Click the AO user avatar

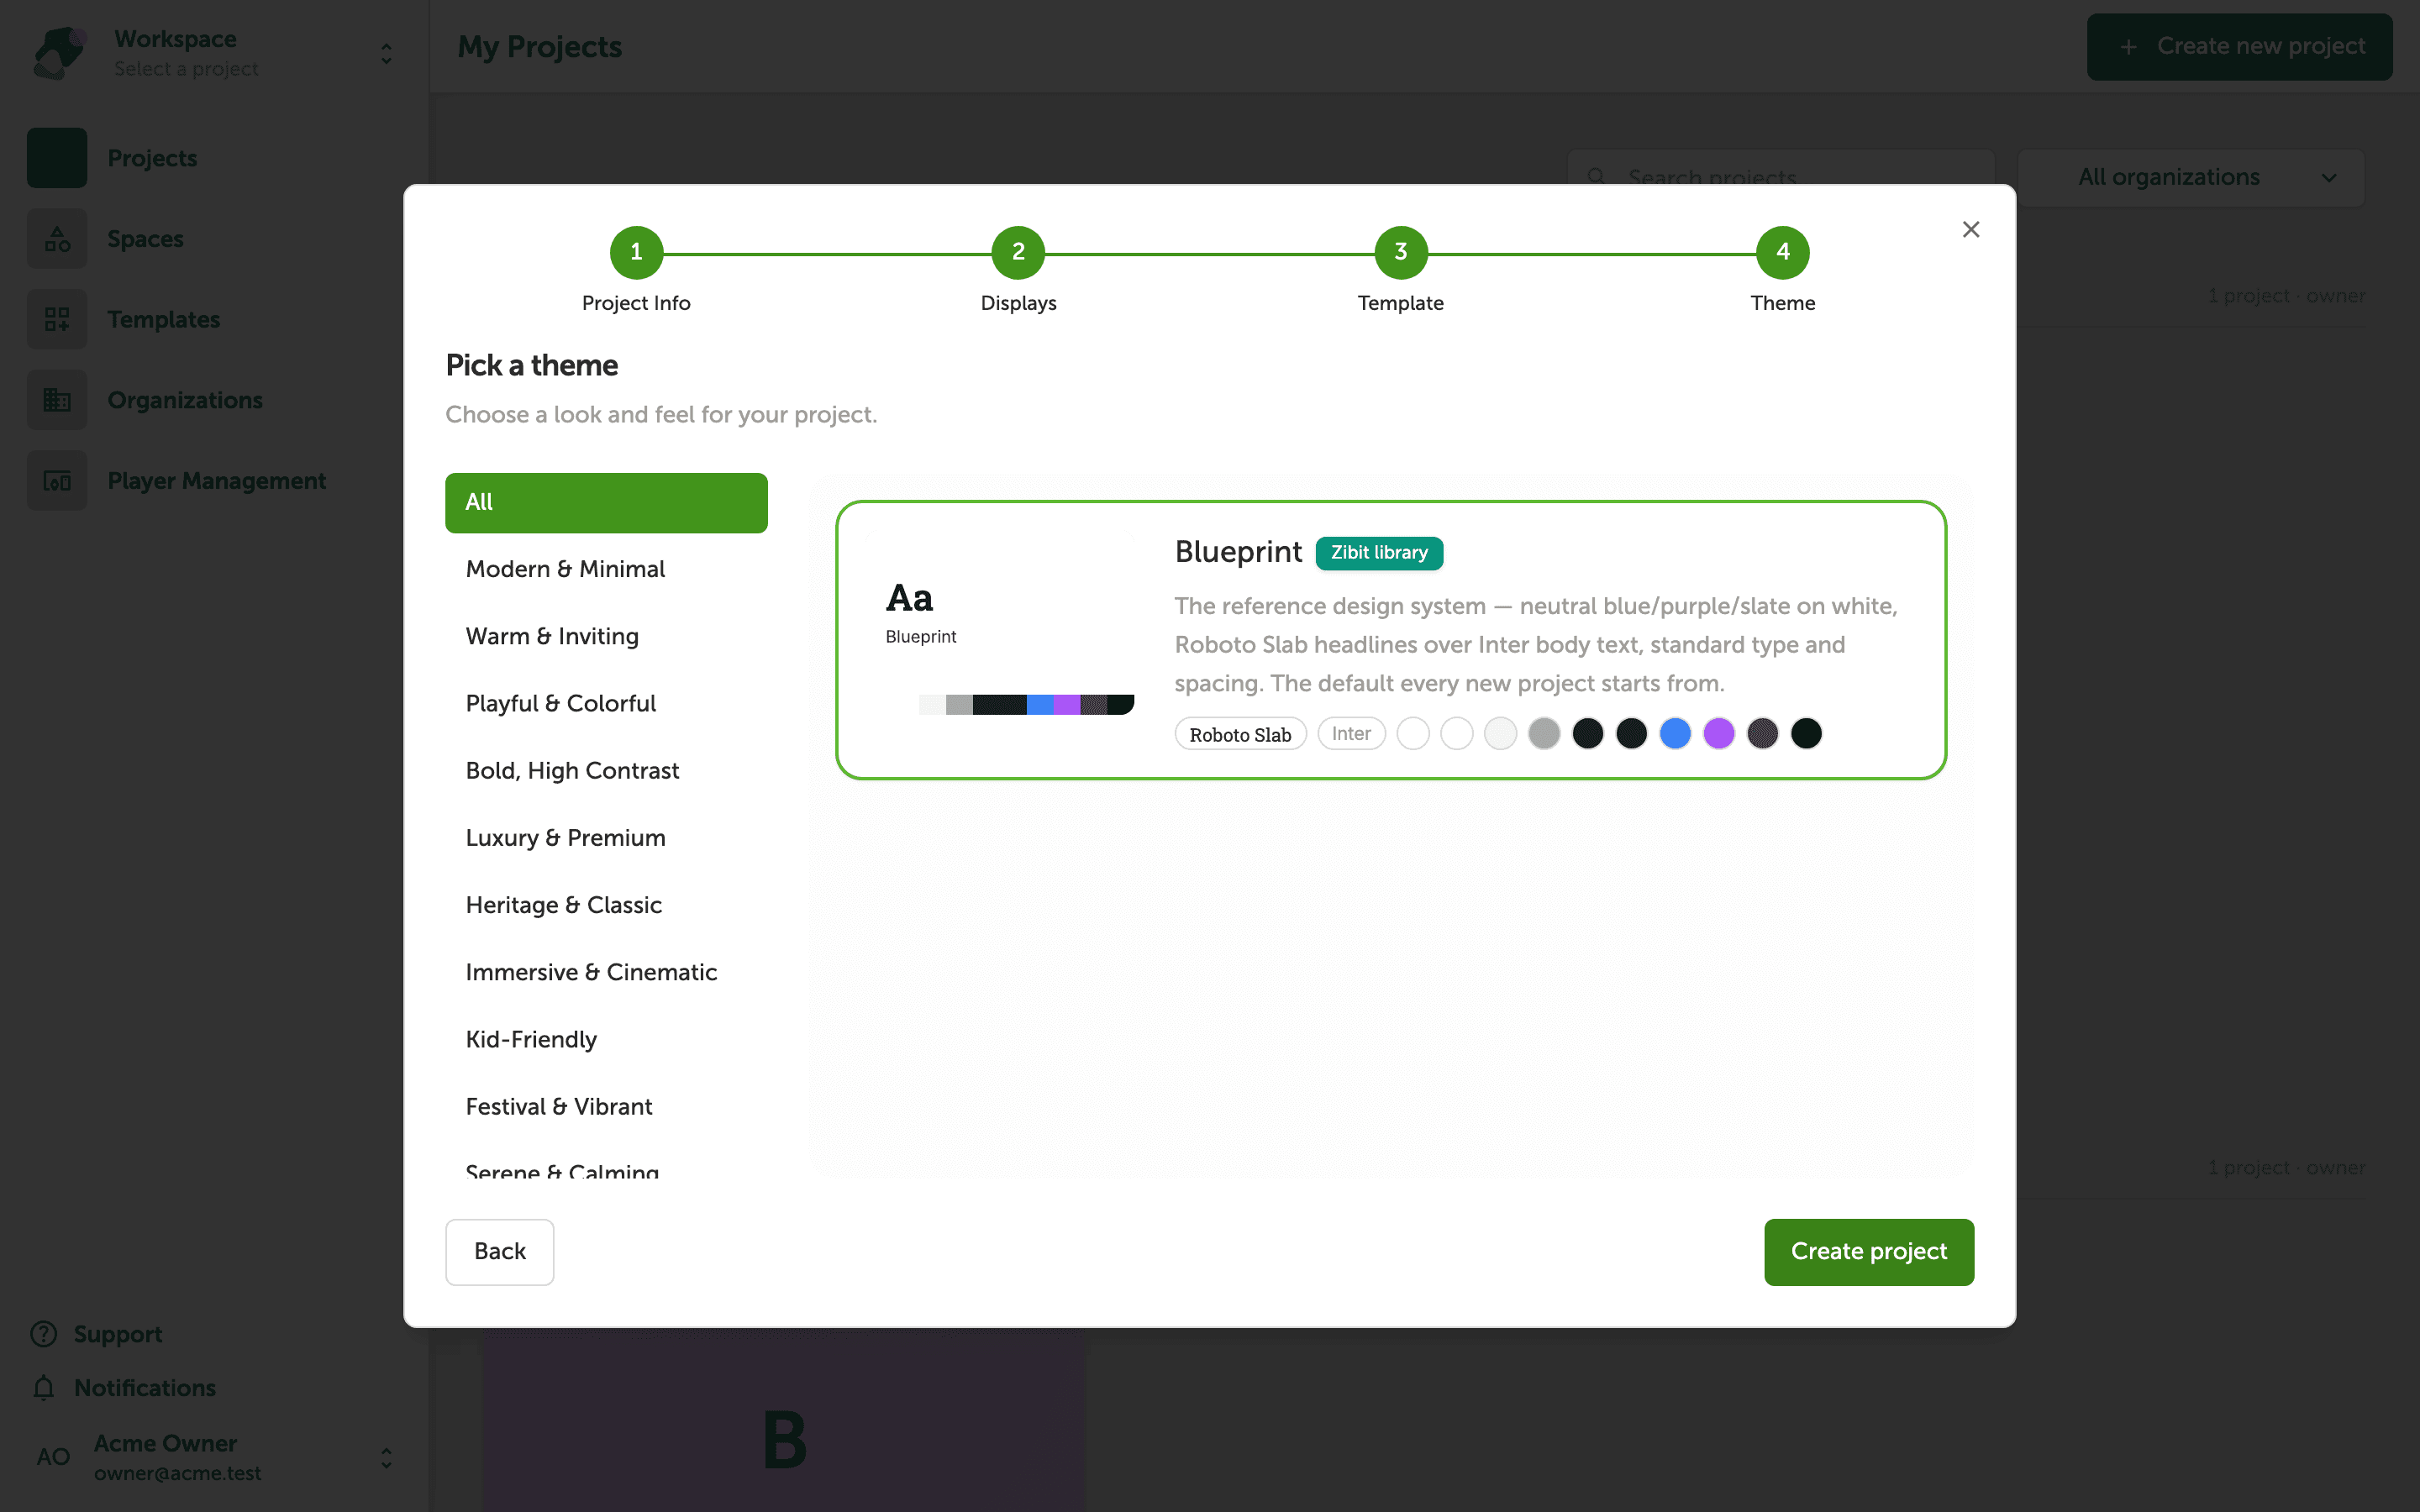(54, 1457)
